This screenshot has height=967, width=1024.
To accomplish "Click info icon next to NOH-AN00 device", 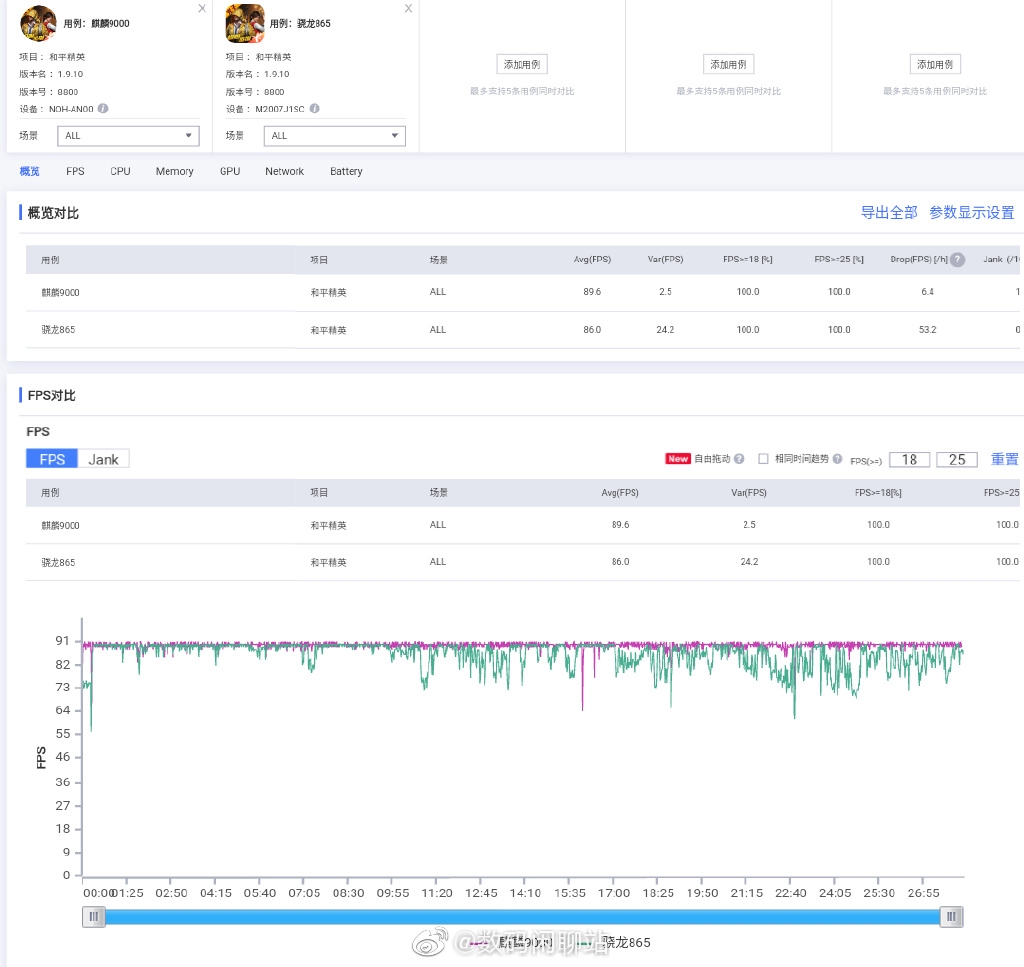I will coord(103,109).
